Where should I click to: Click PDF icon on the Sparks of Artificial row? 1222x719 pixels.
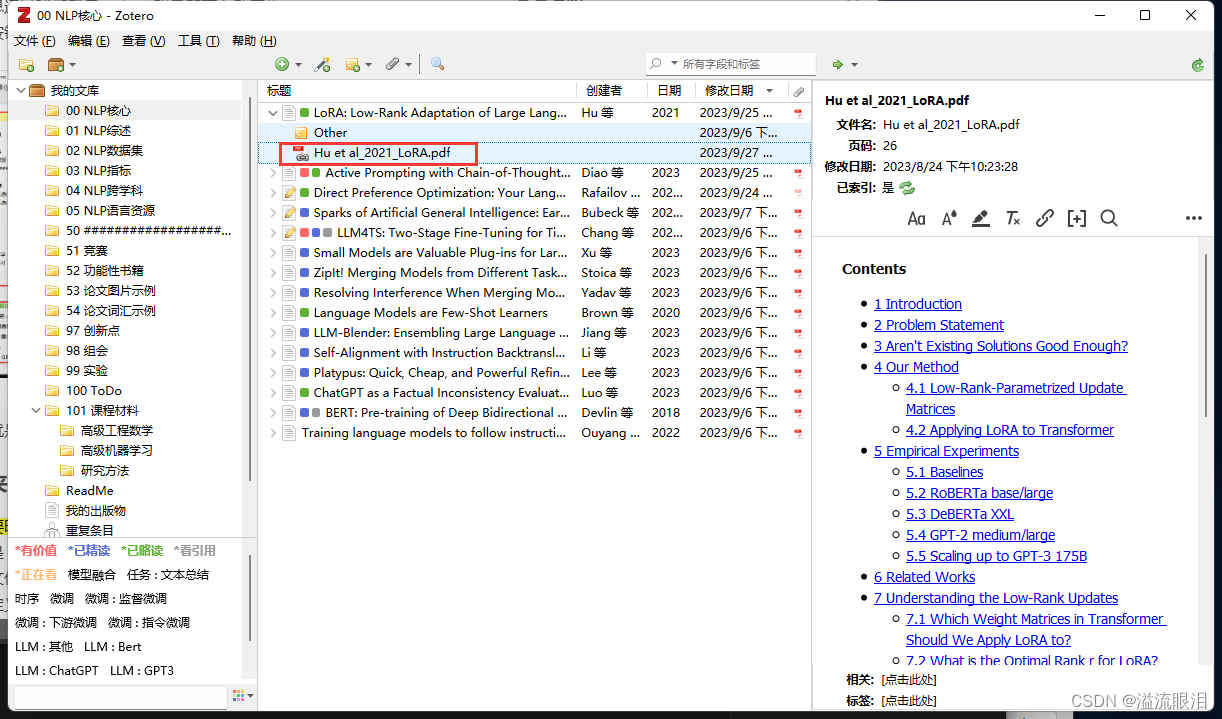[x=798, y=213]
